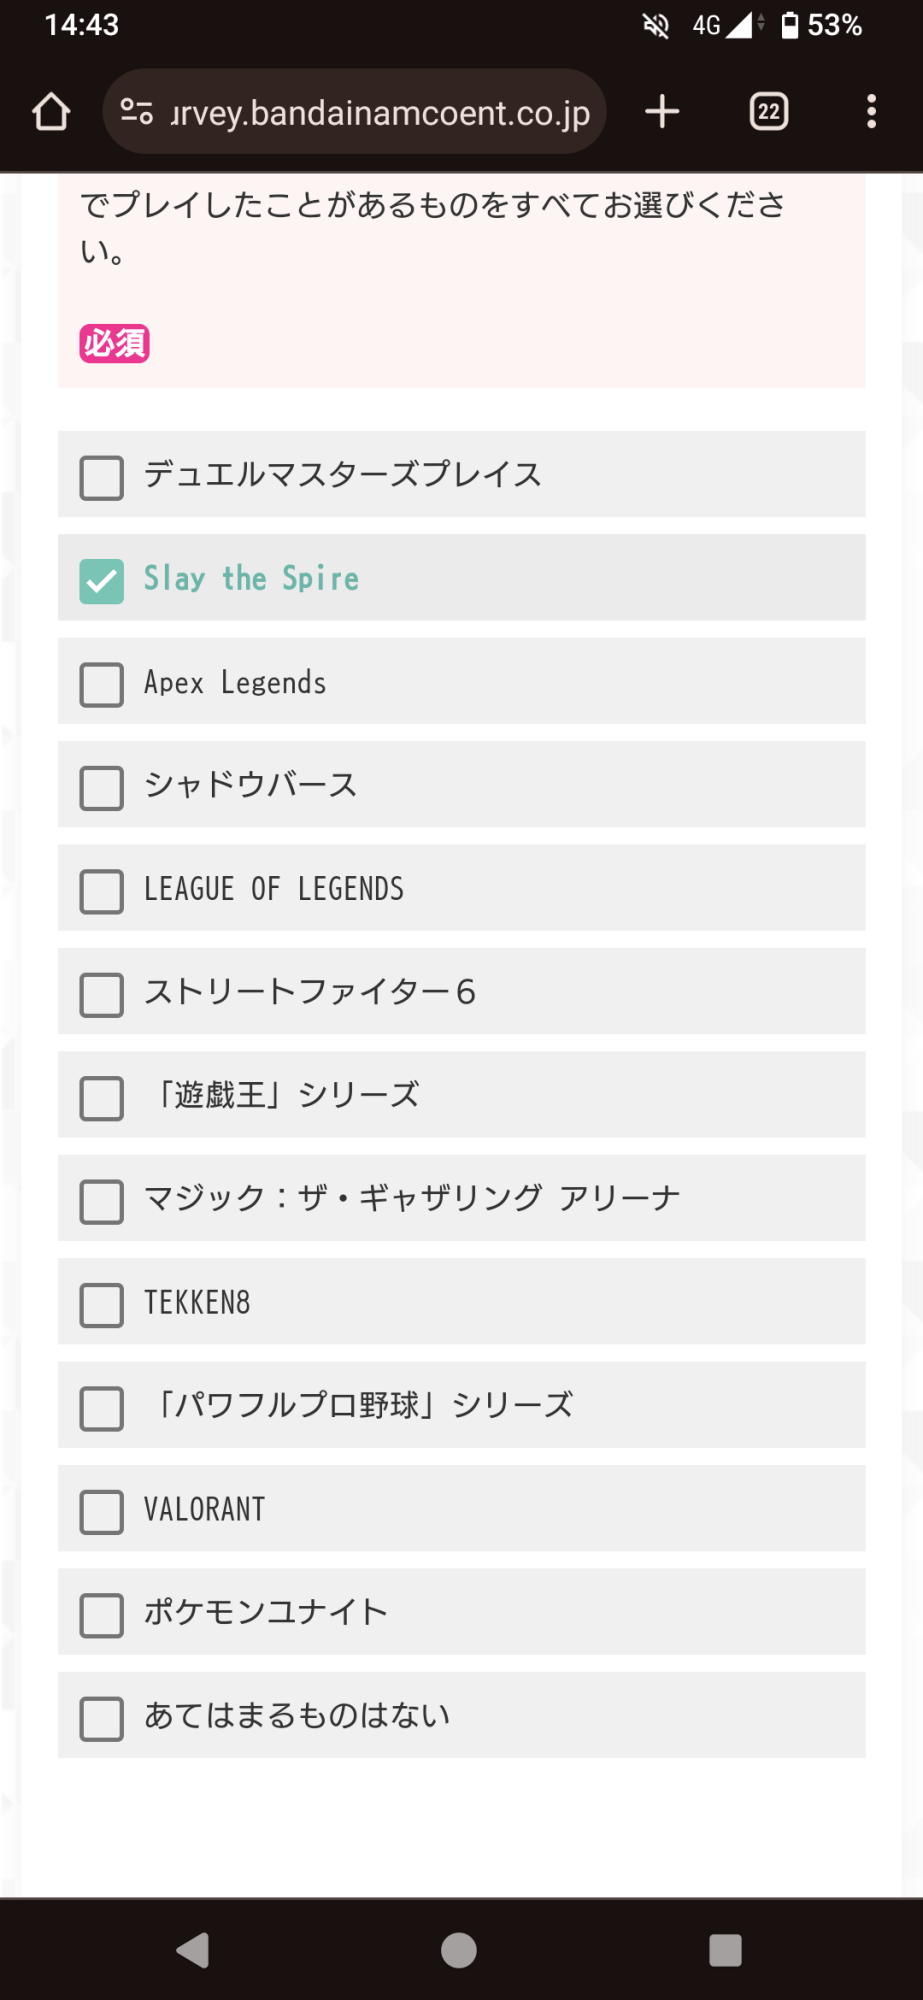Open the site information icon in address bar
923x2000 pixels.
136,111
